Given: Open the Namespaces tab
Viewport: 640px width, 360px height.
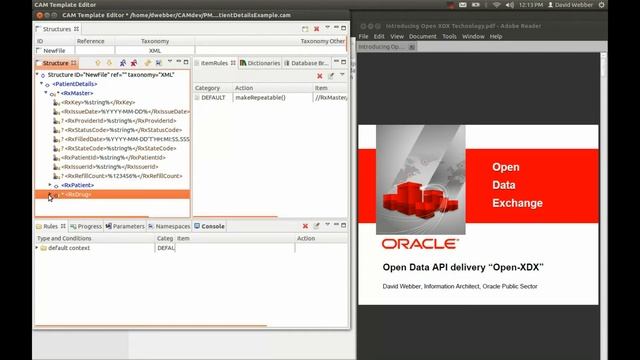Looking at the screenshot, I should (x=169, y=226).
